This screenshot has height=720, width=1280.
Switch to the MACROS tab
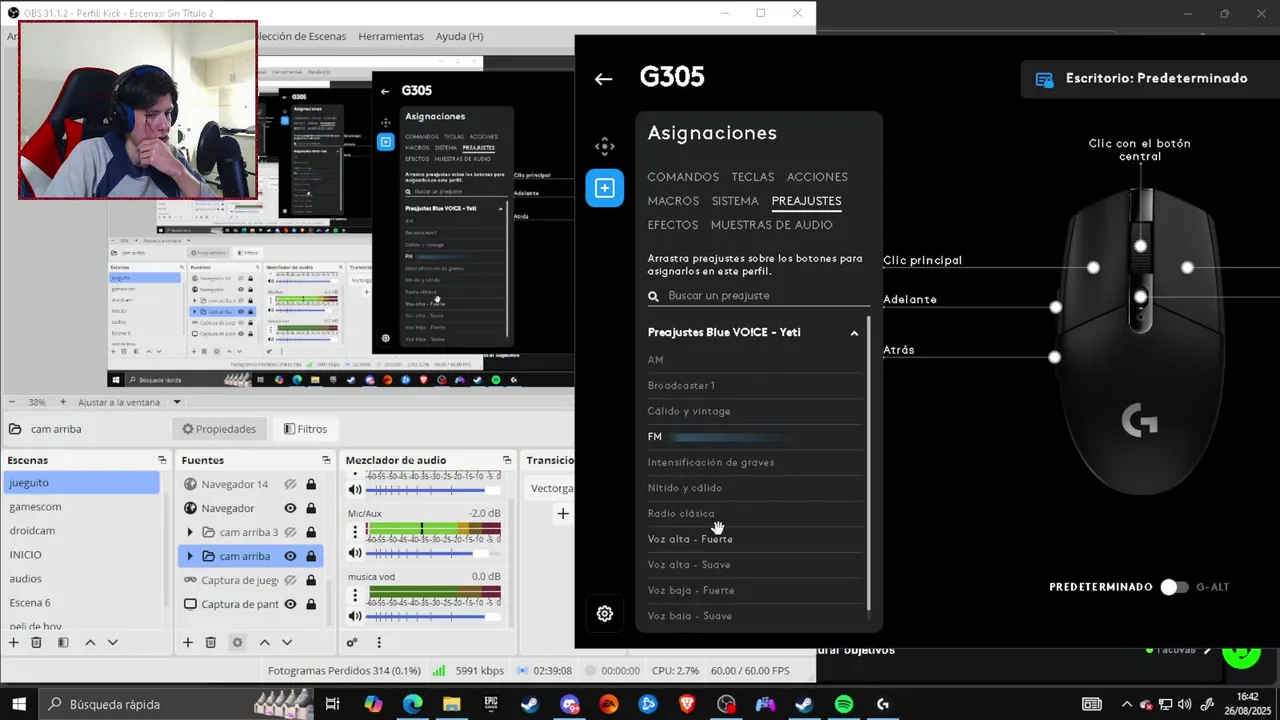(673, 201)
